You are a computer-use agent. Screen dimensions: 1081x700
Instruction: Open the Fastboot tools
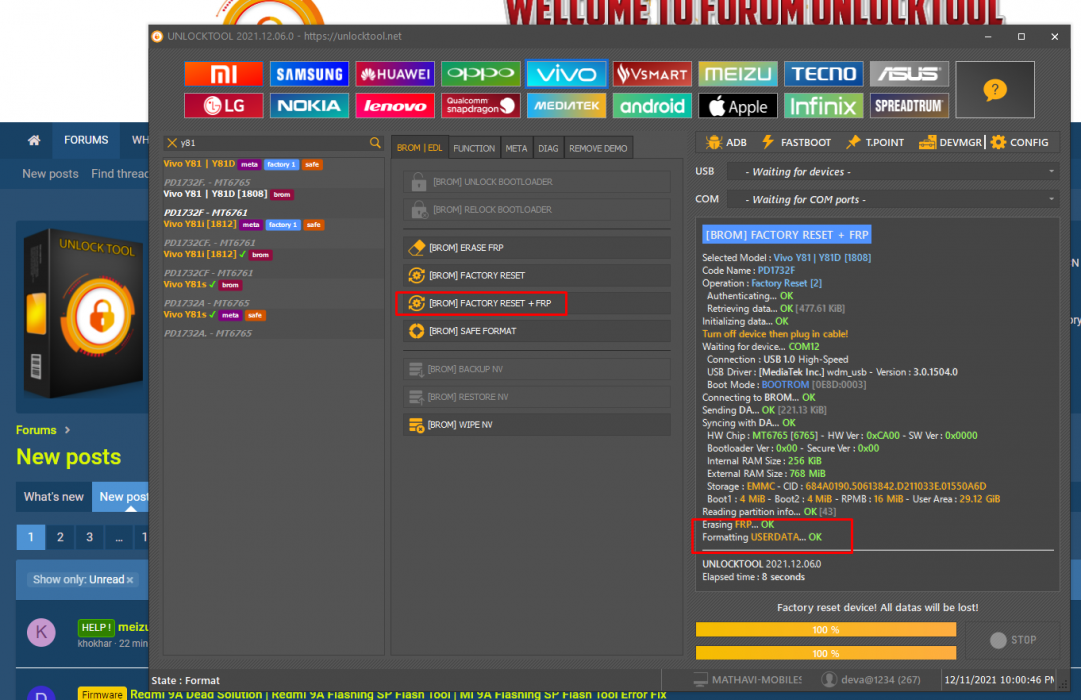point(796,143)
